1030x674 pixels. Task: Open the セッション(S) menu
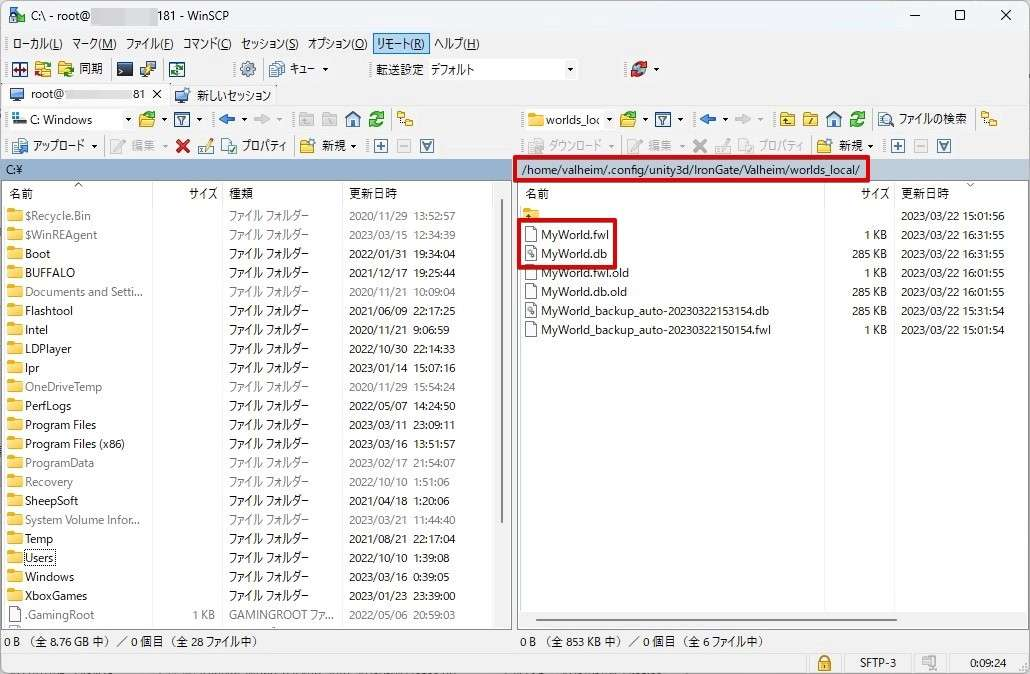point(269,43)
